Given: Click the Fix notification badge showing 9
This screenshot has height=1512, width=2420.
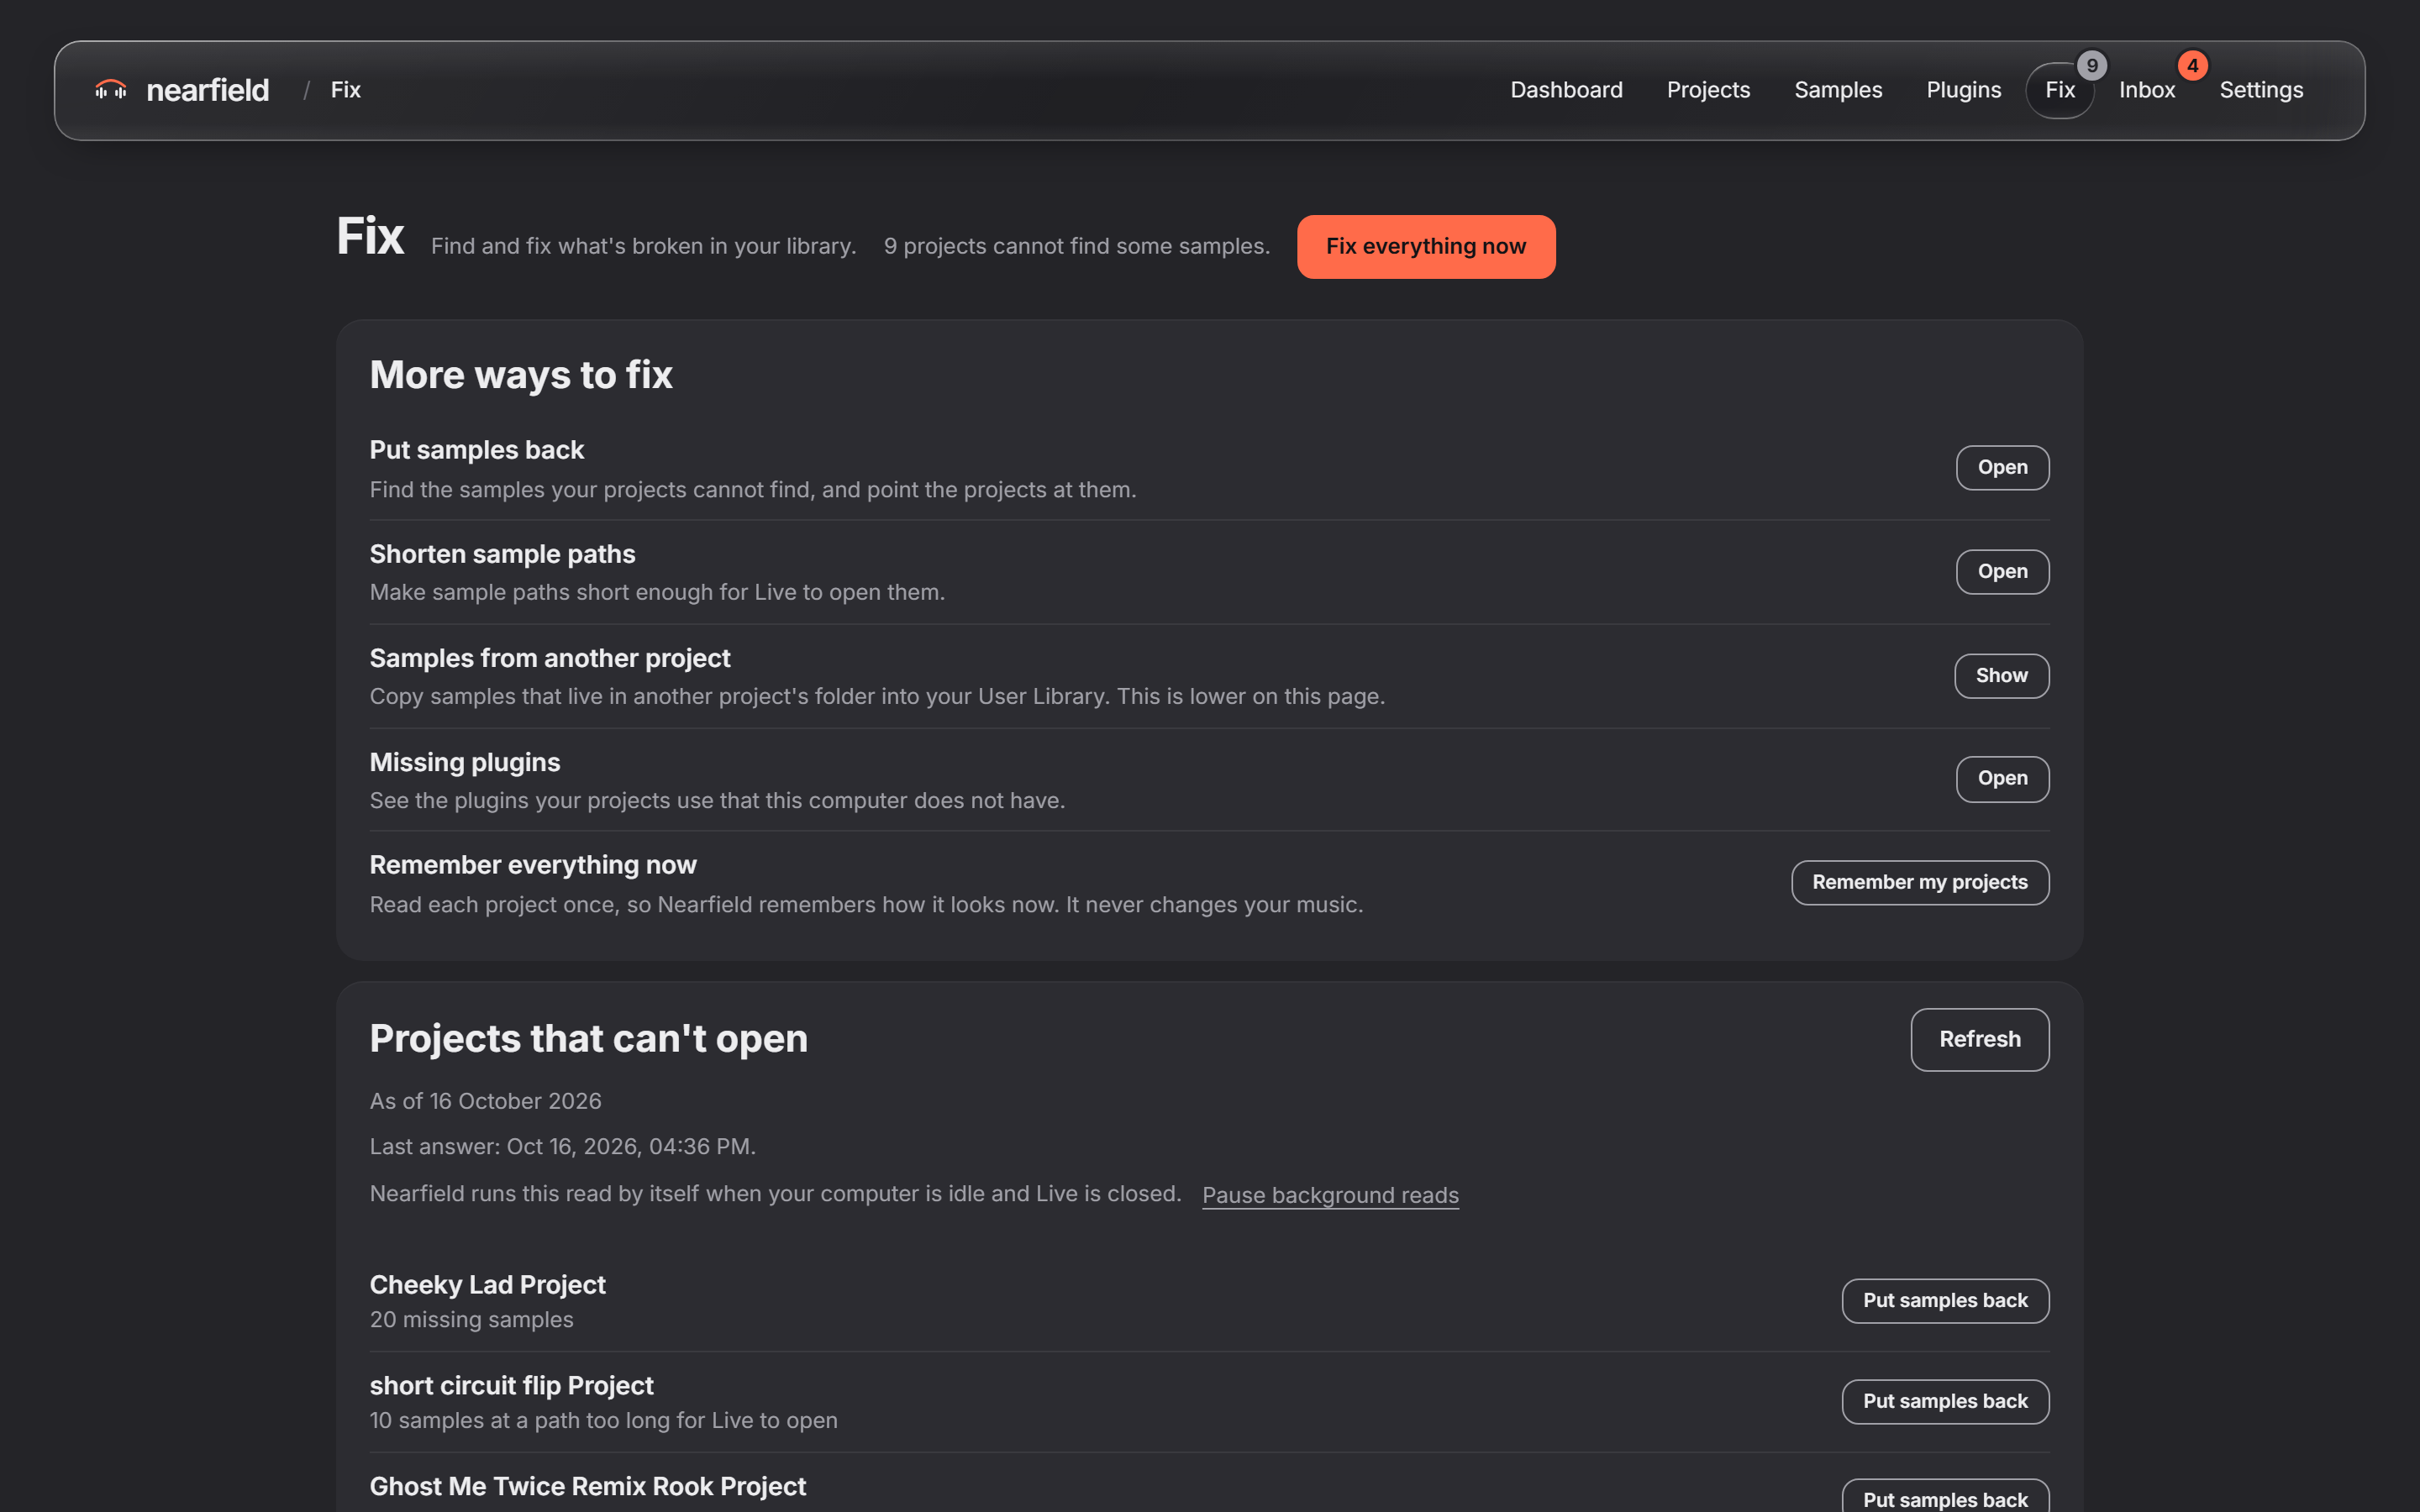Looking at the screenshot, I should point(2091,66).
